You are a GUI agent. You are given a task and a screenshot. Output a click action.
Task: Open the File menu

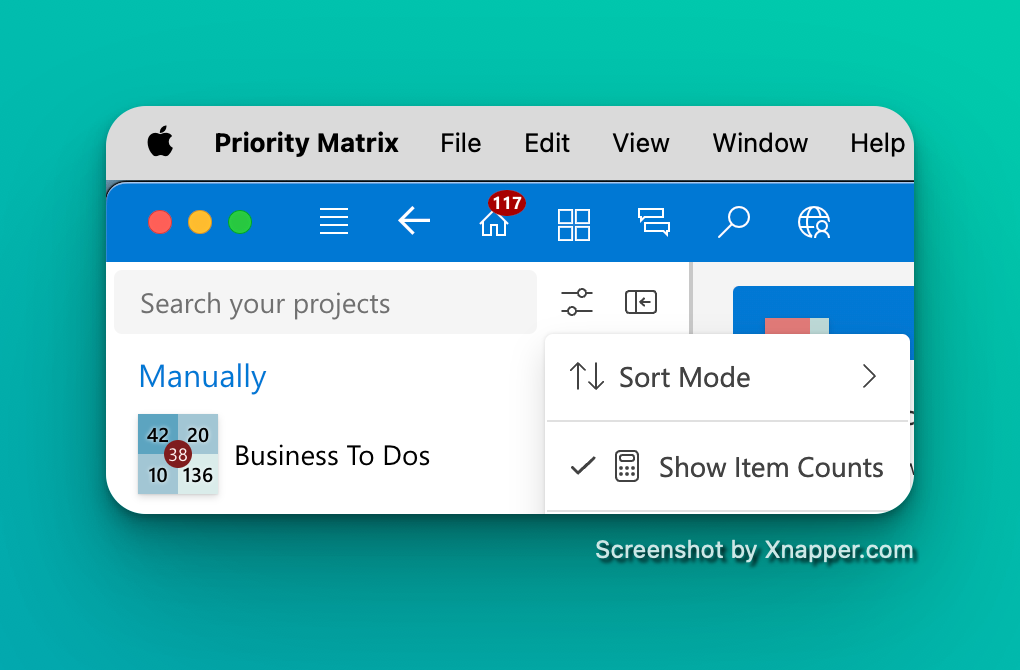point(460,143)
